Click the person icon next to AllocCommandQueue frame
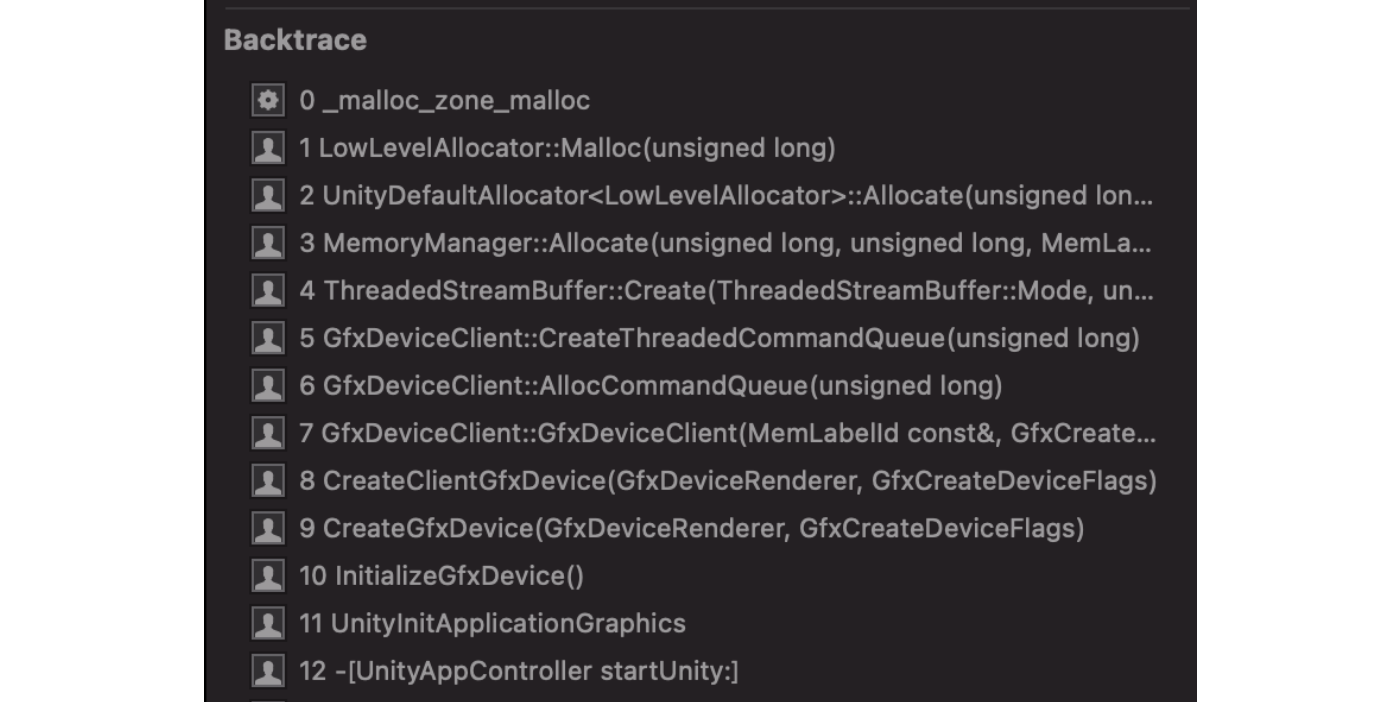Image resolution: width=1400 pixels, height=702 pixels. (x=267, y=385)
